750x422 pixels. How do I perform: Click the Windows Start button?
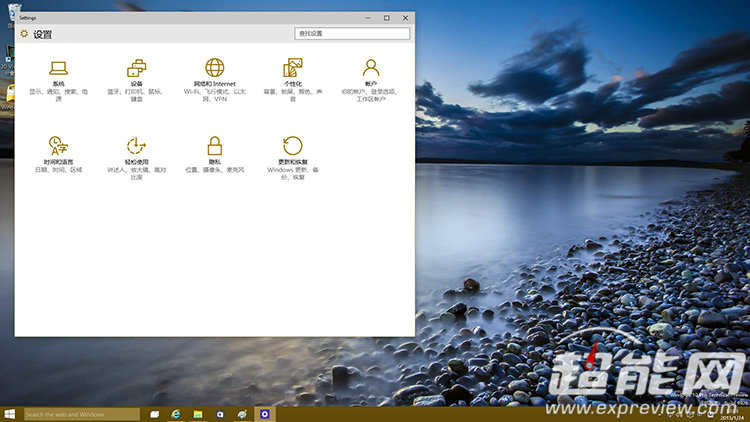(x=10, y=413)
